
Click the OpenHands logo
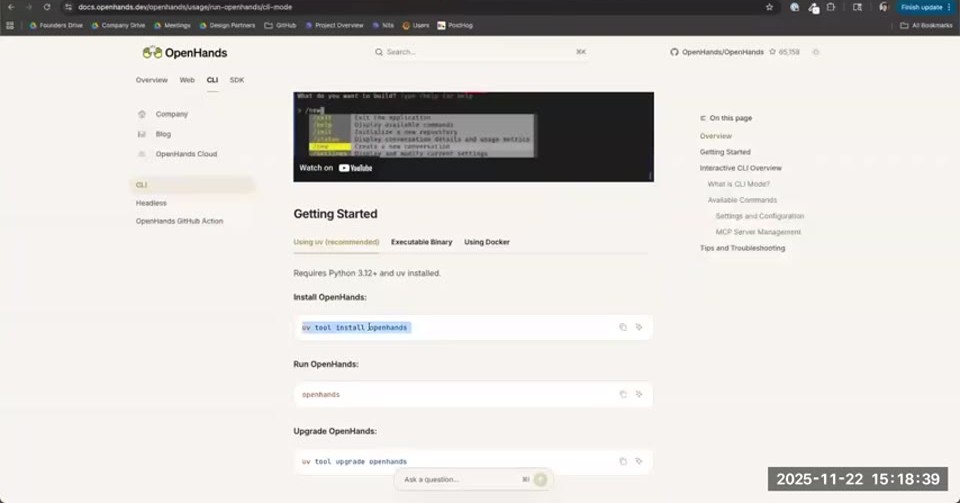pos(185,53)
